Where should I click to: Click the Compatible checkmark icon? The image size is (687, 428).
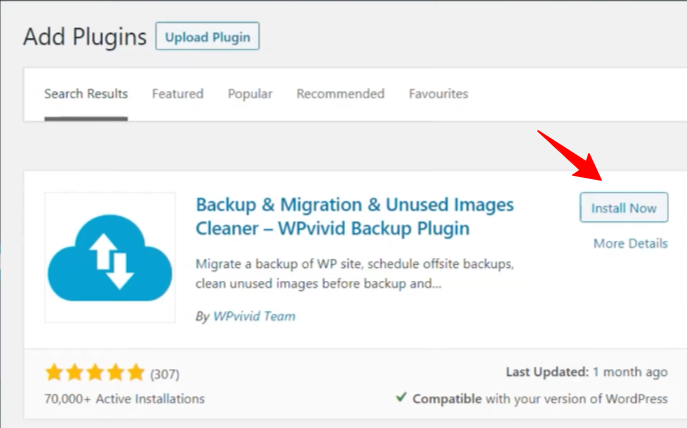pyautogui.click(x=401, y=398)
